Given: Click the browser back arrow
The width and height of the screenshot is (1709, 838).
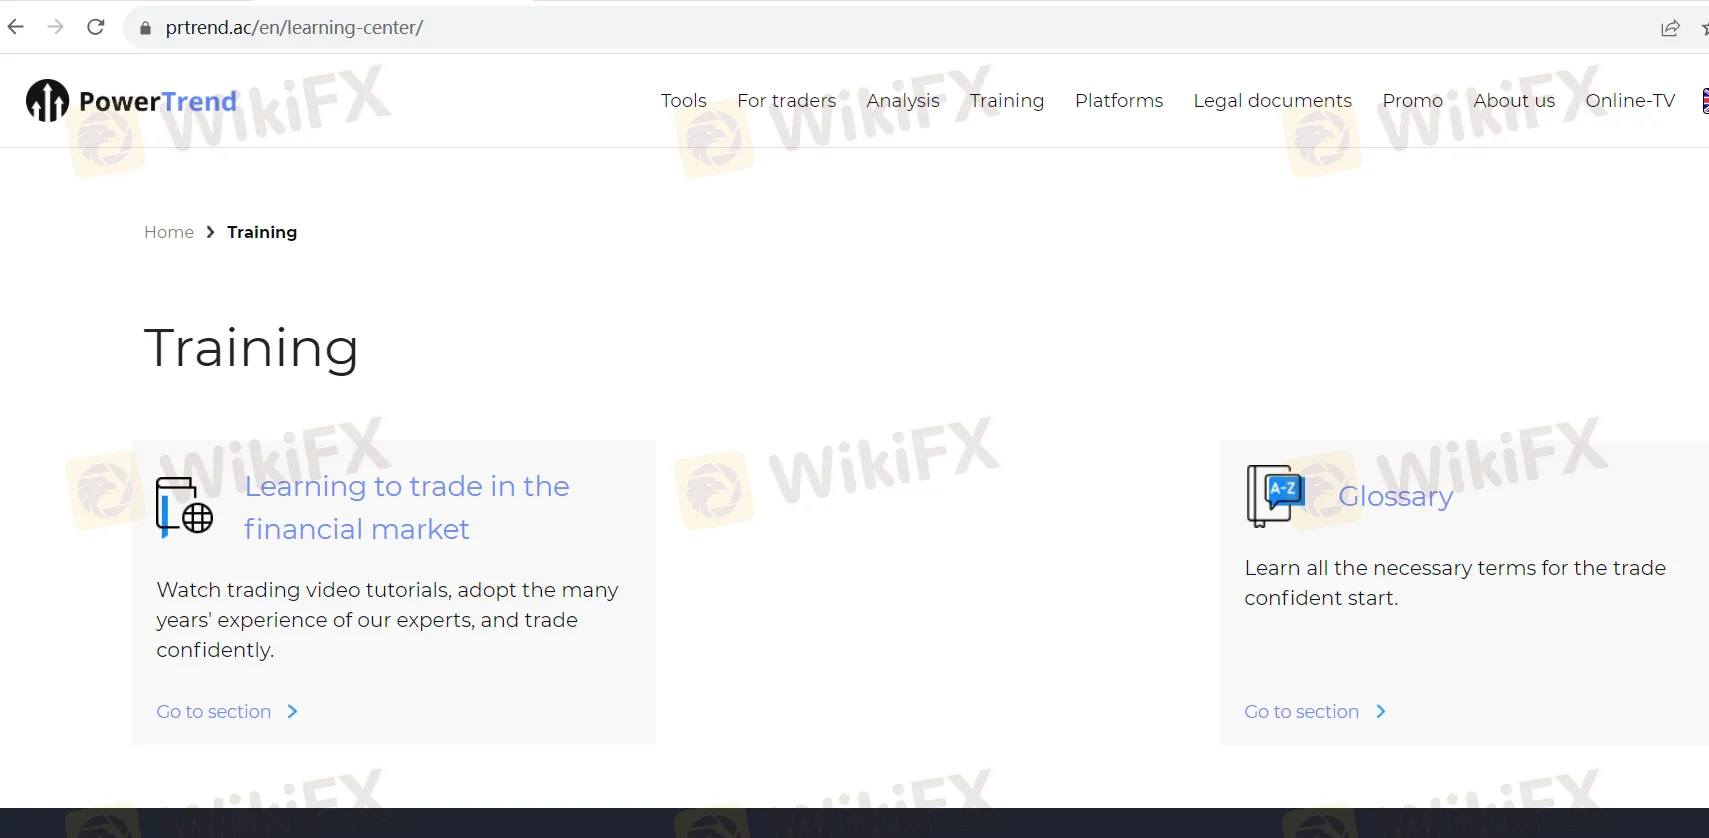Looking at the screenshot, I should 16,27.
